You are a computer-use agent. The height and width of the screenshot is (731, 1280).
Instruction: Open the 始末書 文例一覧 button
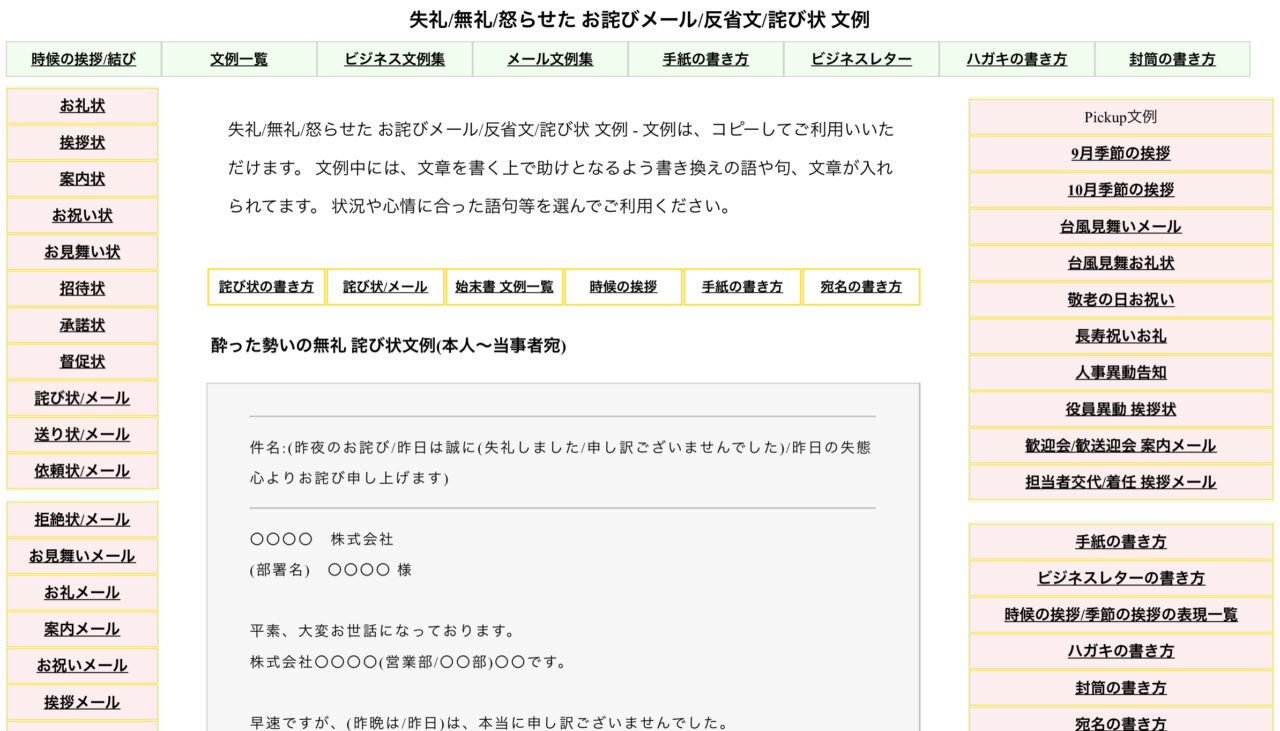[x=505, y=286]
